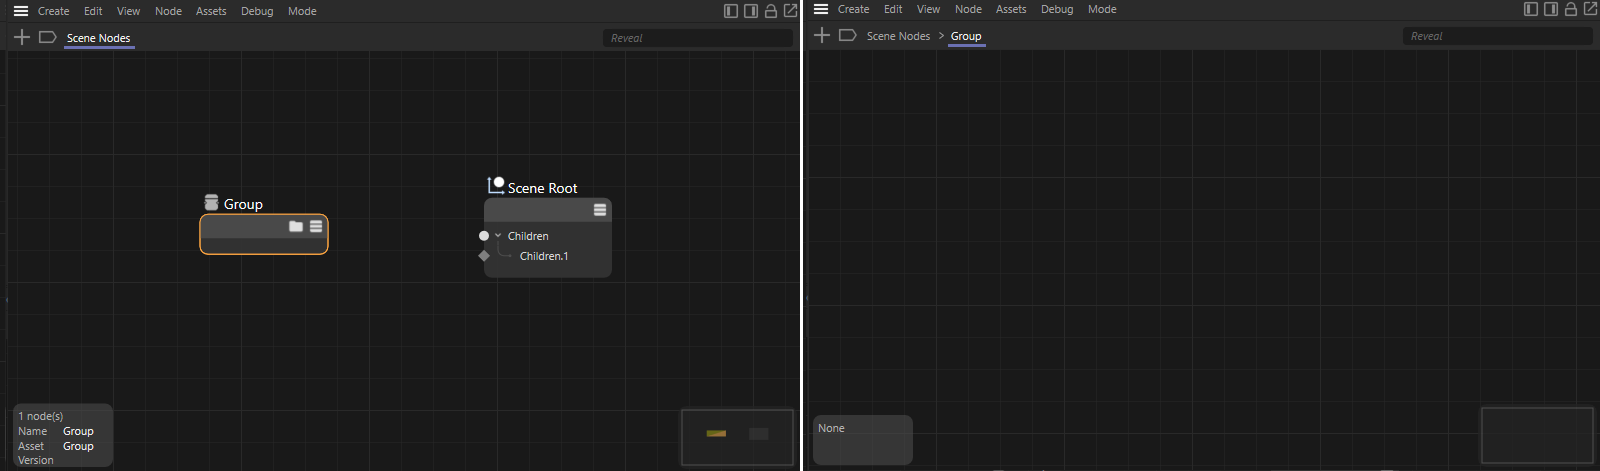This screenshot has height=471, width=1600.
Task: Toggle the lock icon in left editor
Action: coord(771,11)
